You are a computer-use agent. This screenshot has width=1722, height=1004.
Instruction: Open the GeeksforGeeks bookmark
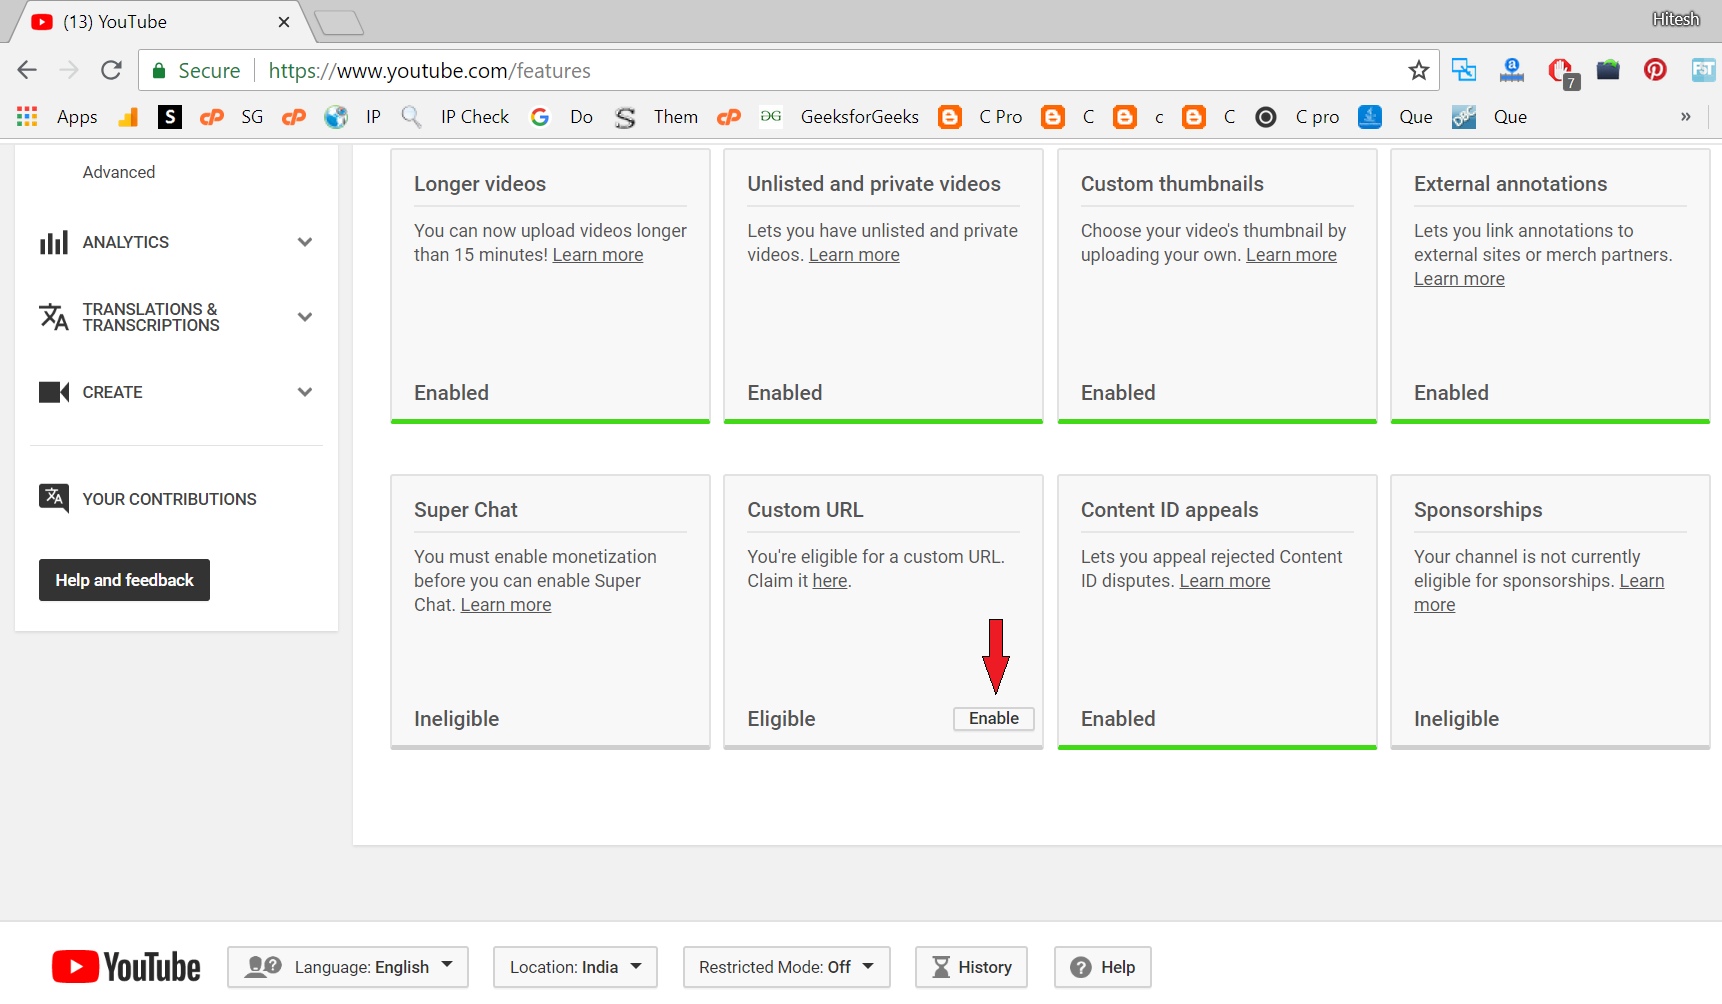tap(839, 117)
